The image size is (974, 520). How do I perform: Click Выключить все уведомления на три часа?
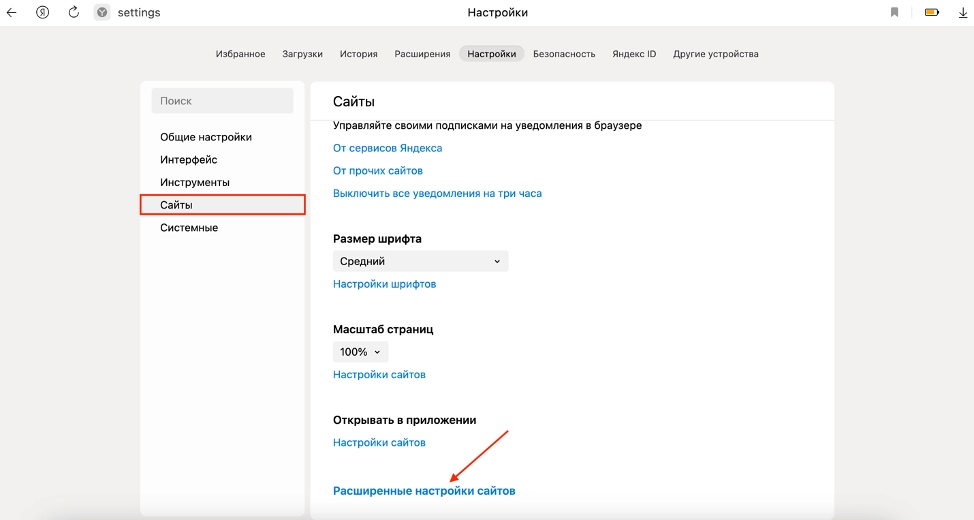pyautogui.click(x=437, y=194)
